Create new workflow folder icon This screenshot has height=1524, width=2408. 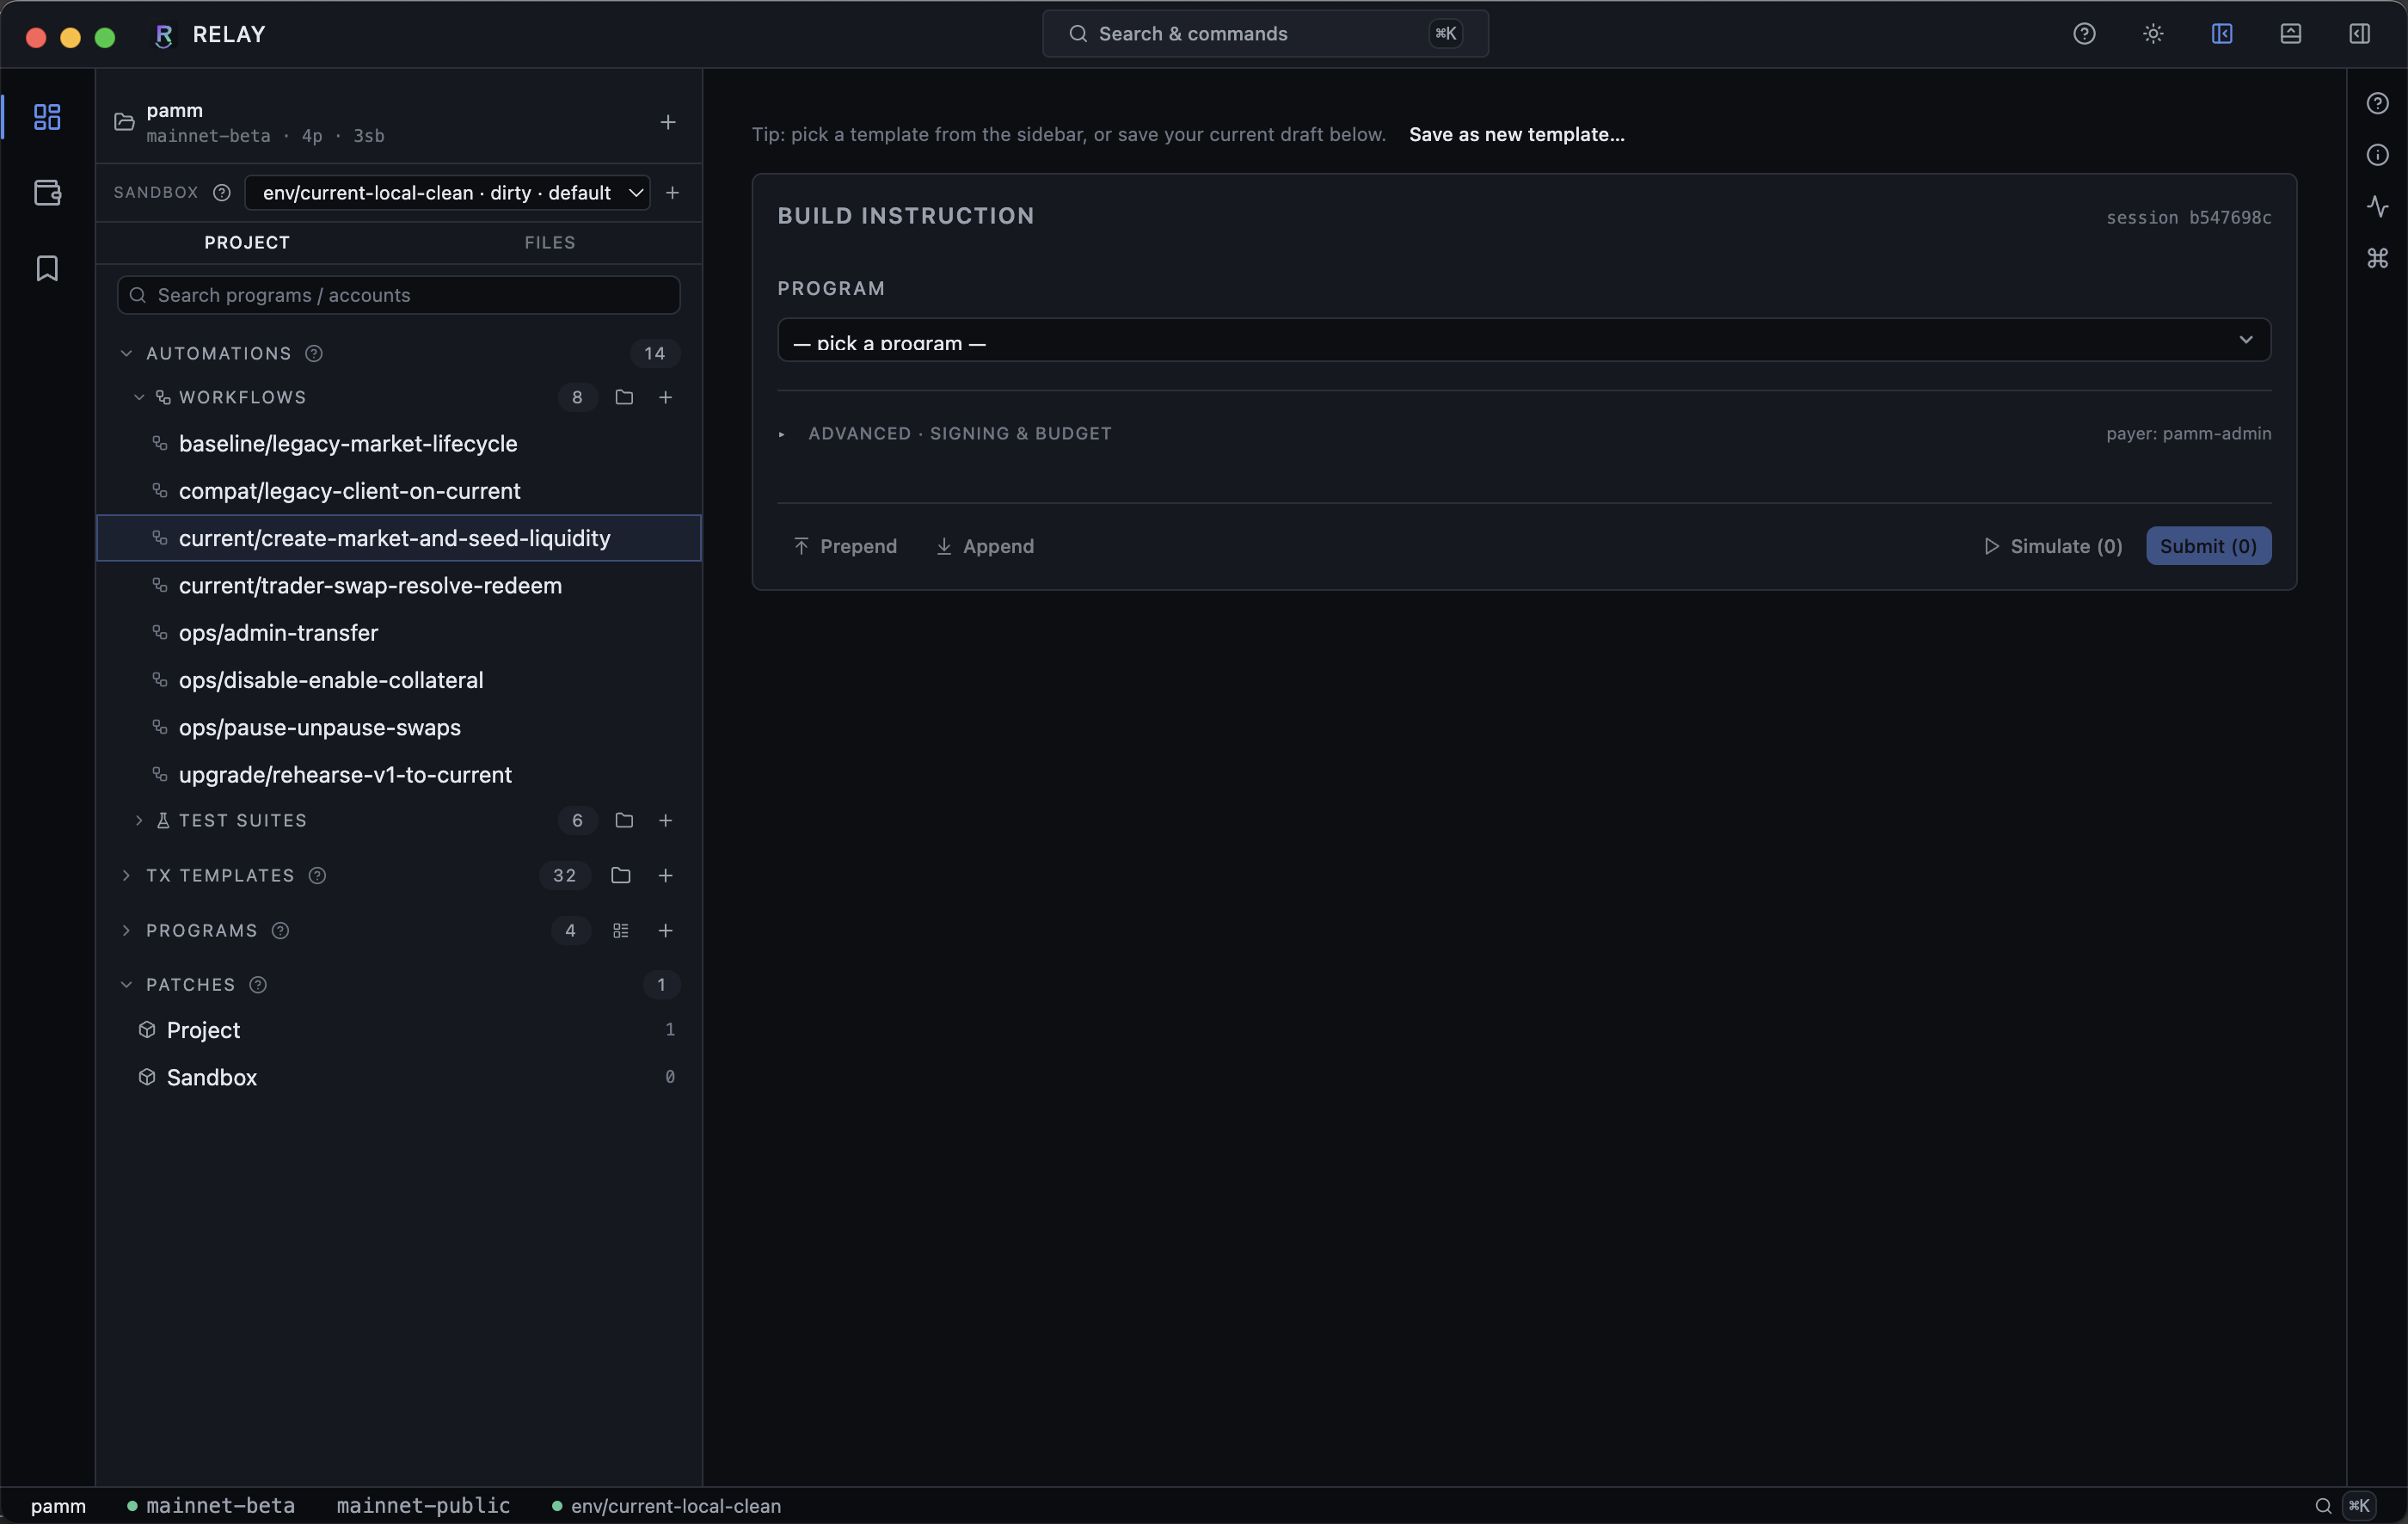click(x=624, y=397)
